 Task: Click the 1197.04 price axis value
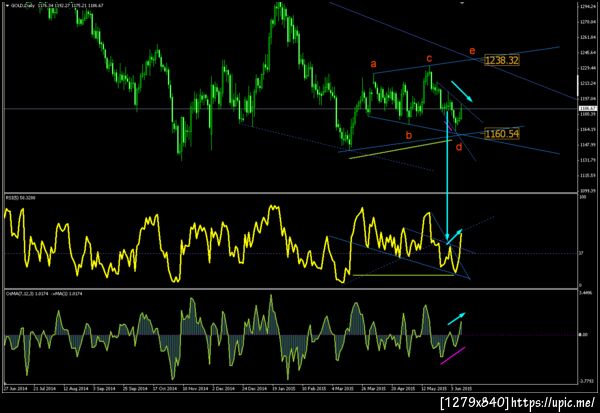click(587, 98)
